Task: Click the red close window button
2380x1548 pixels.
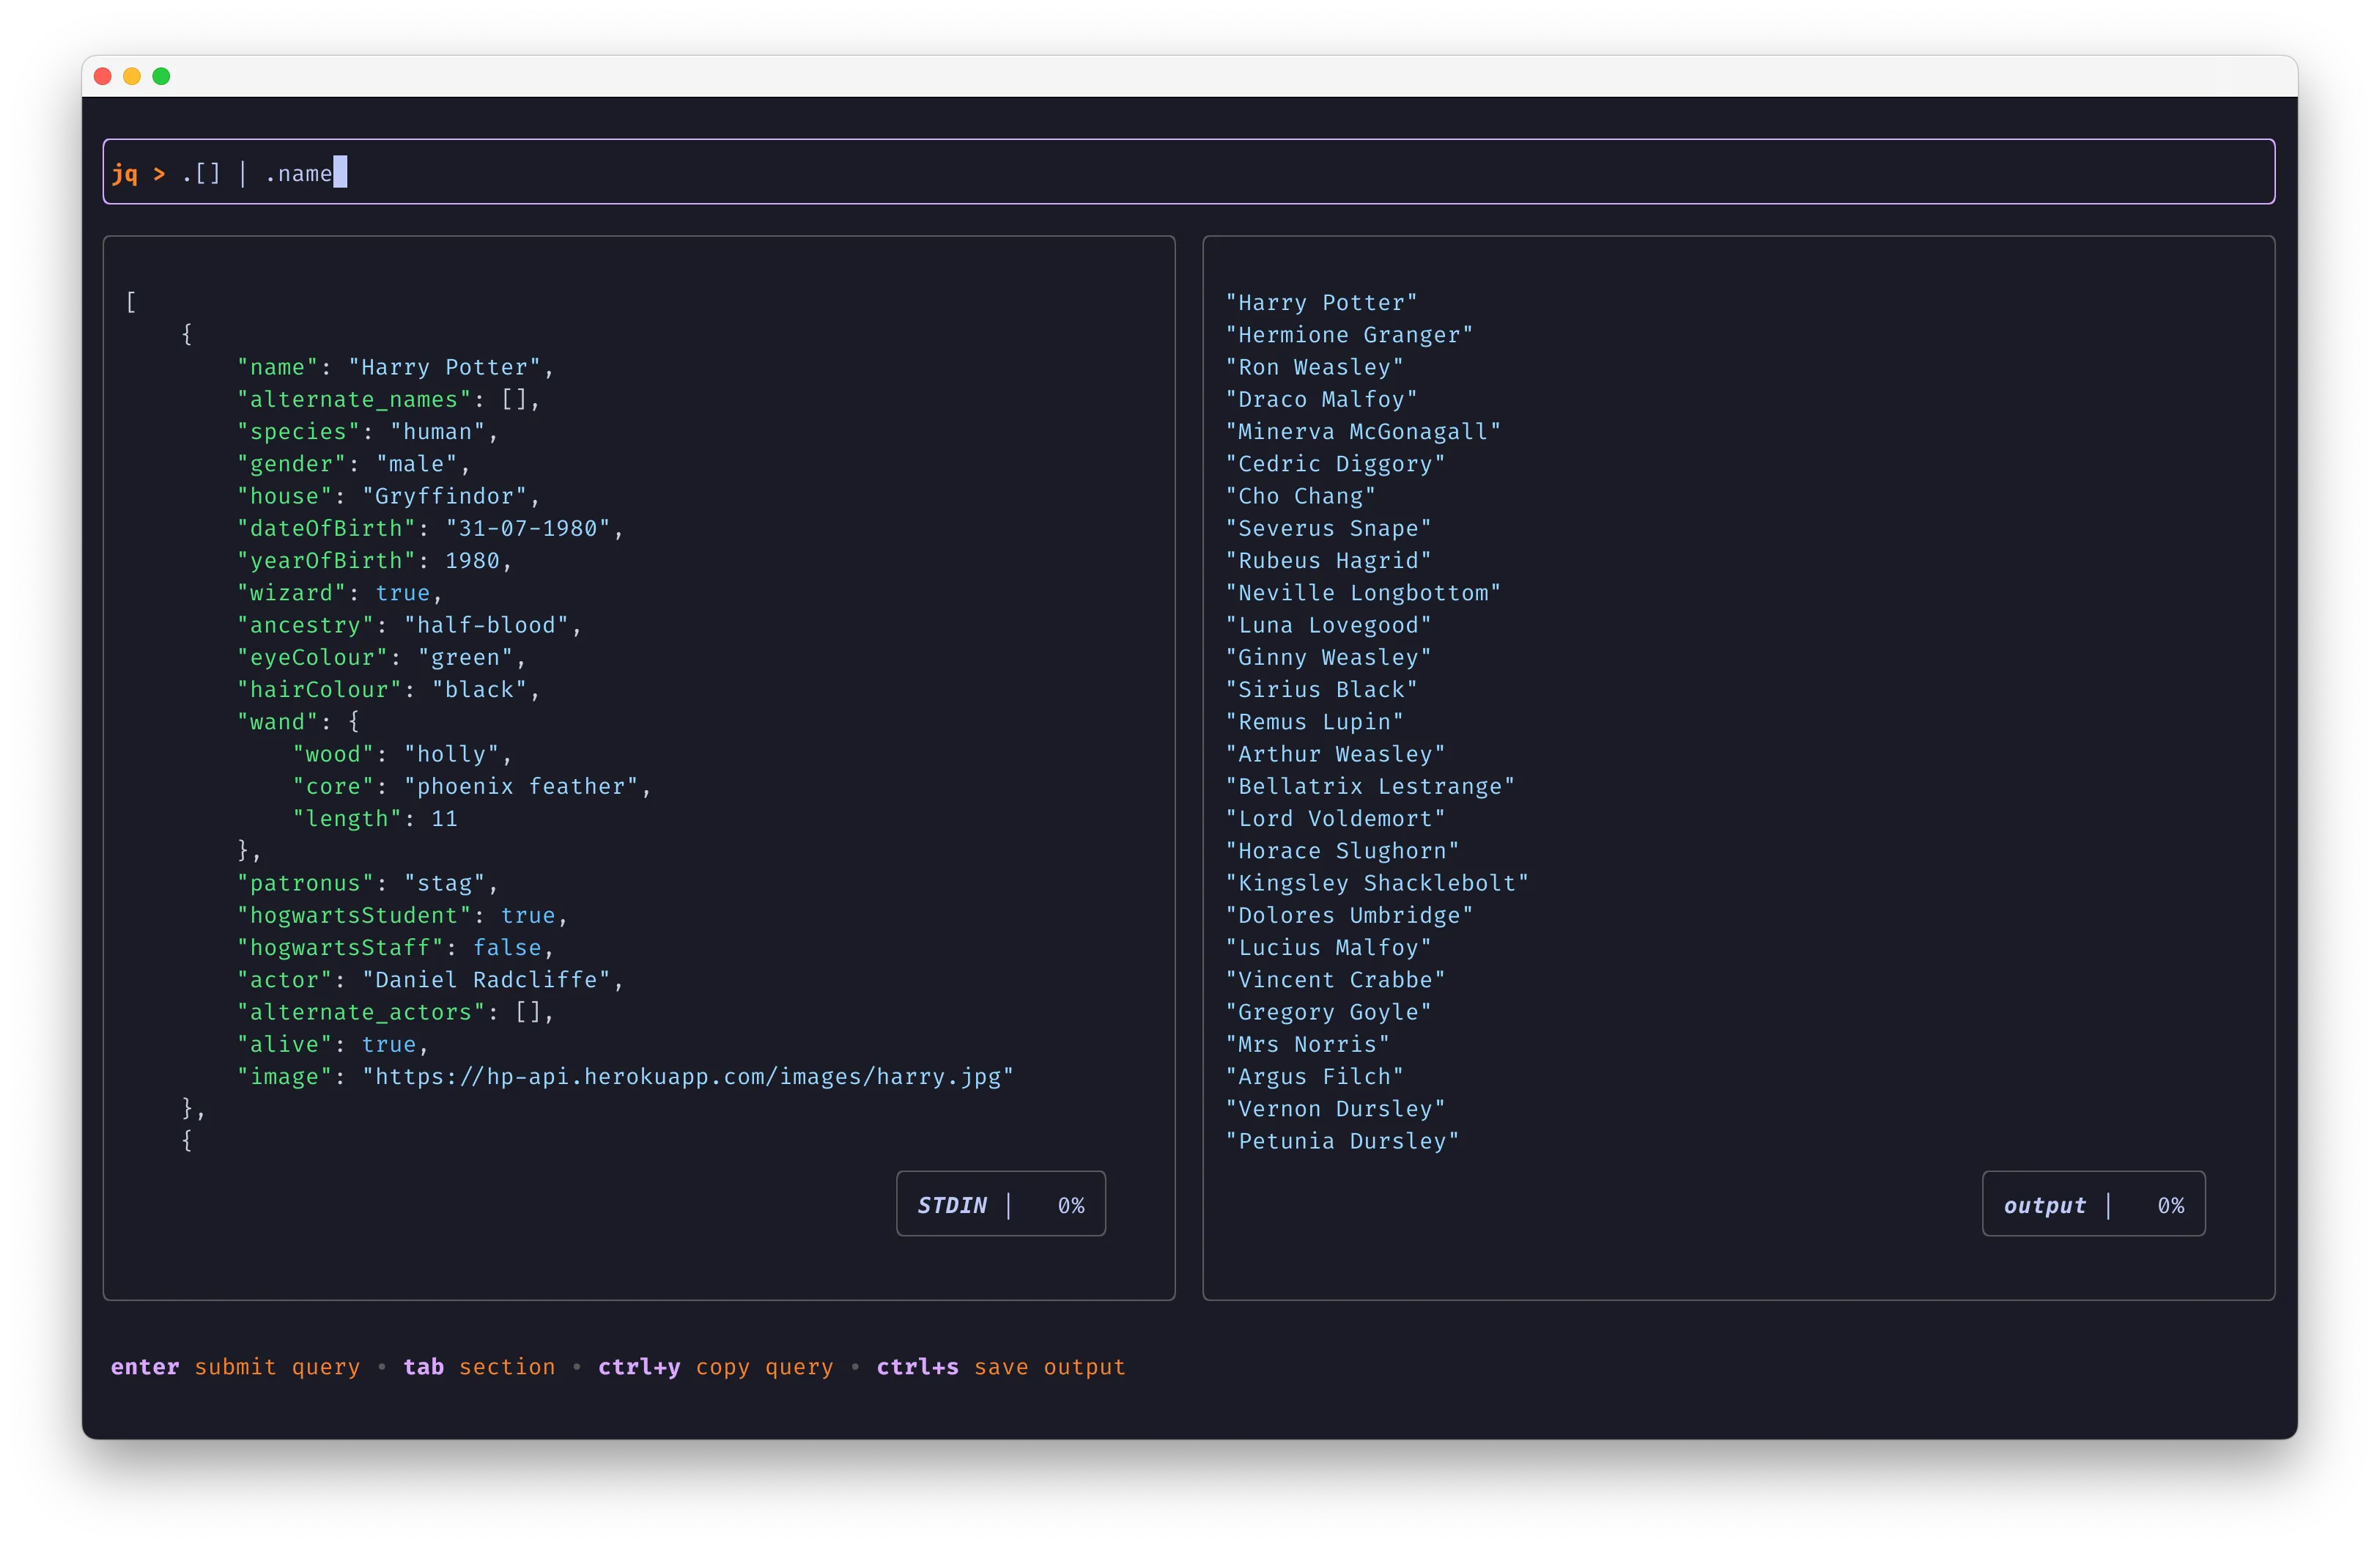Action: tap(102, 77)
